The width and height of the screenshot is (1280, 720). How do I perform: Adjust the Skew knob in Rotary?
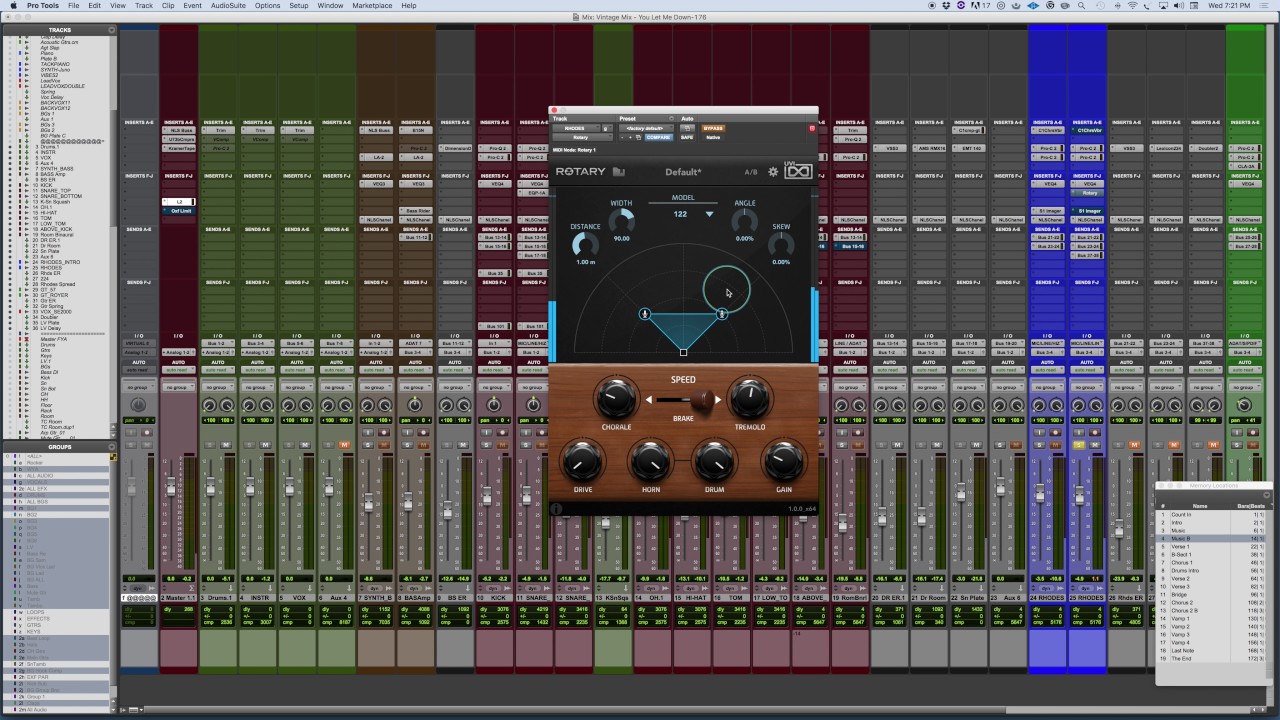[x=781, y=244]
